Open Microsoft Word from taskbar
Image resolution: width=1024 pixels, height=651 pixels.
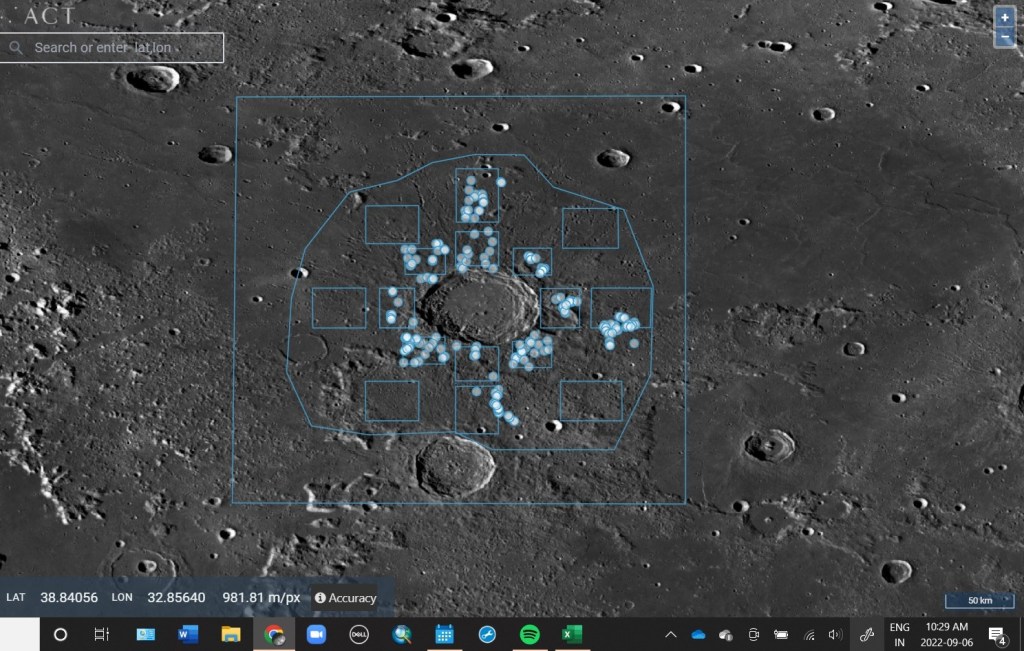click(x=188, y=634)
